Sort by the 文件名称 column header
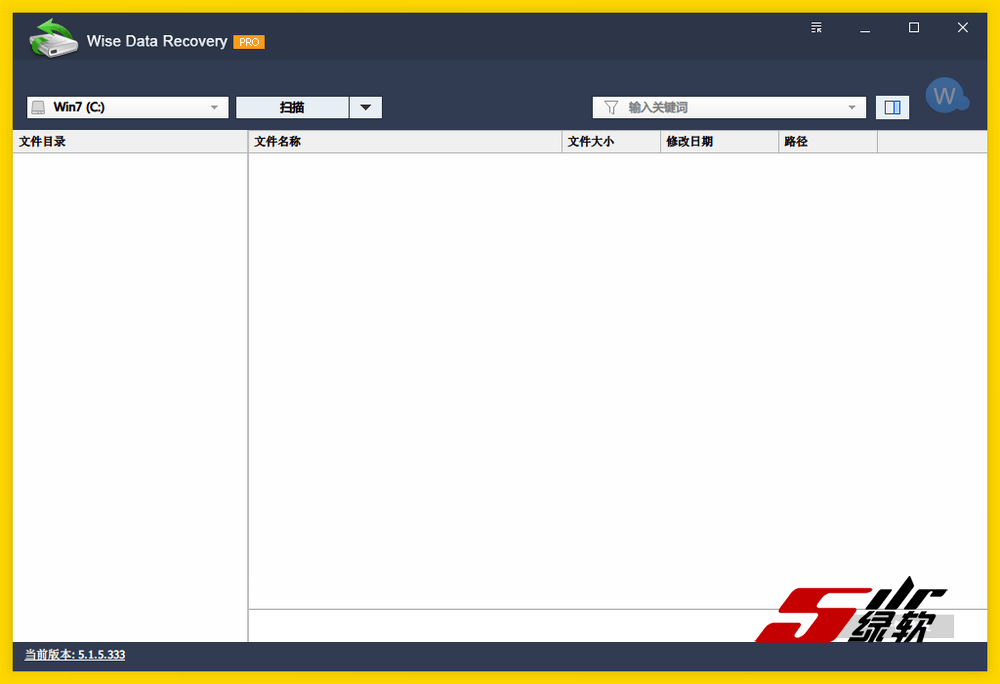The height and width of the screenshot is (684, 1000). click(x=405, y=142)
